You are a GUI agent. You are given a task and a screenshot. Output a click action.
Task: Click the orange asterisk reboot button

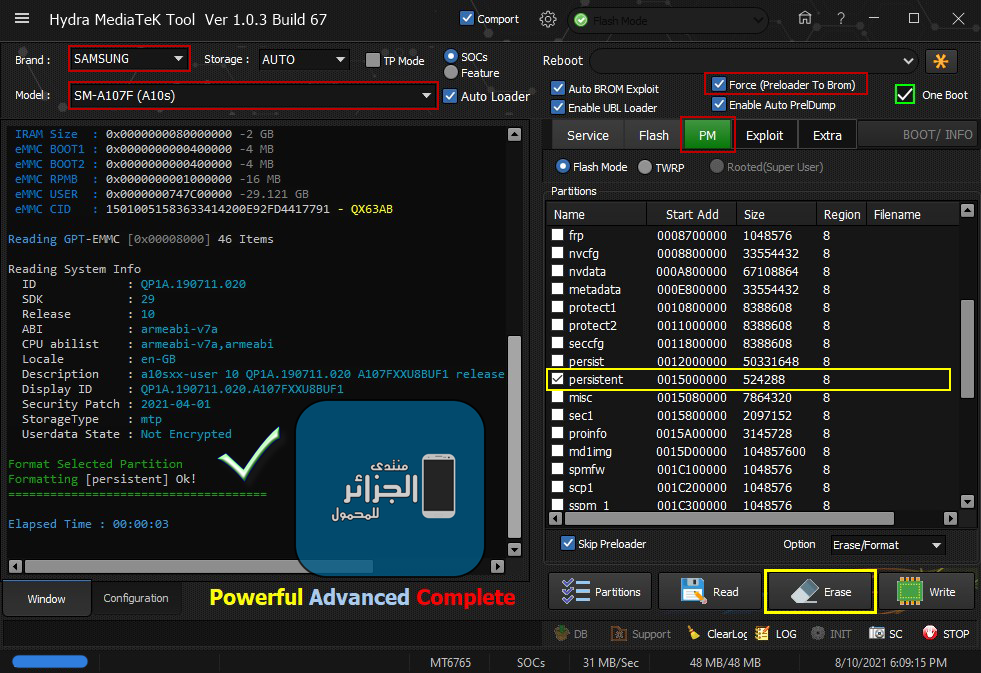940,61
